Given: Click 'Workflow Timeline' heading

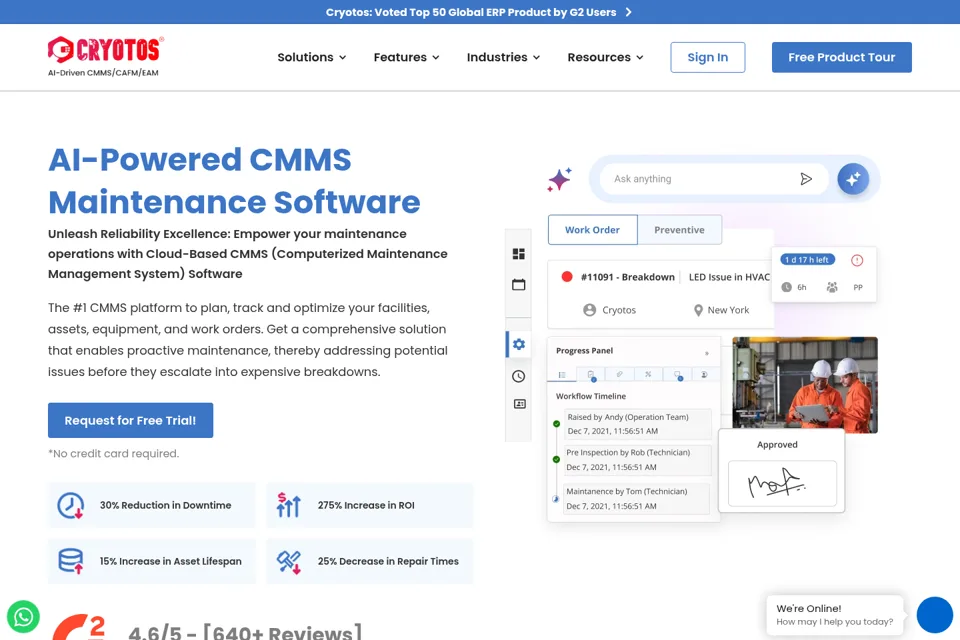Looking at the screenshot, I should coord(591,396).
